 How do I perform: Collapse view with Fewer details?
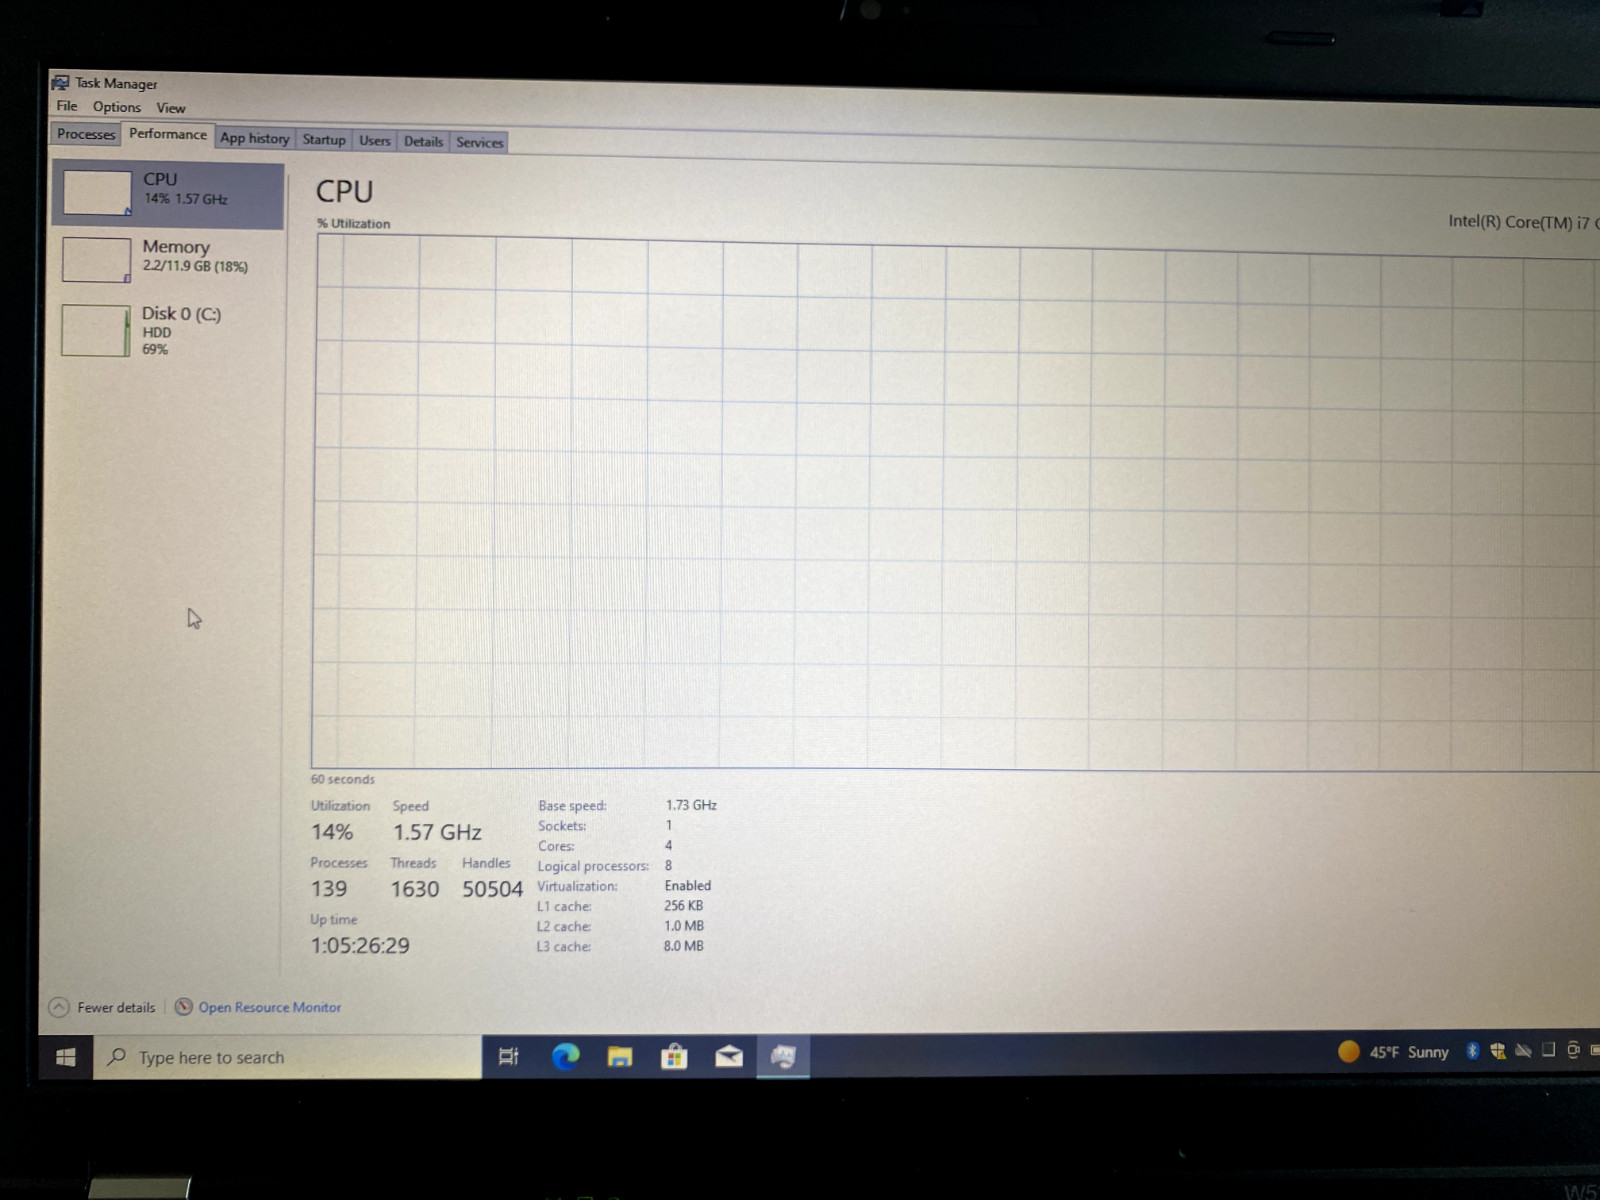click(x=103, y=1007)
